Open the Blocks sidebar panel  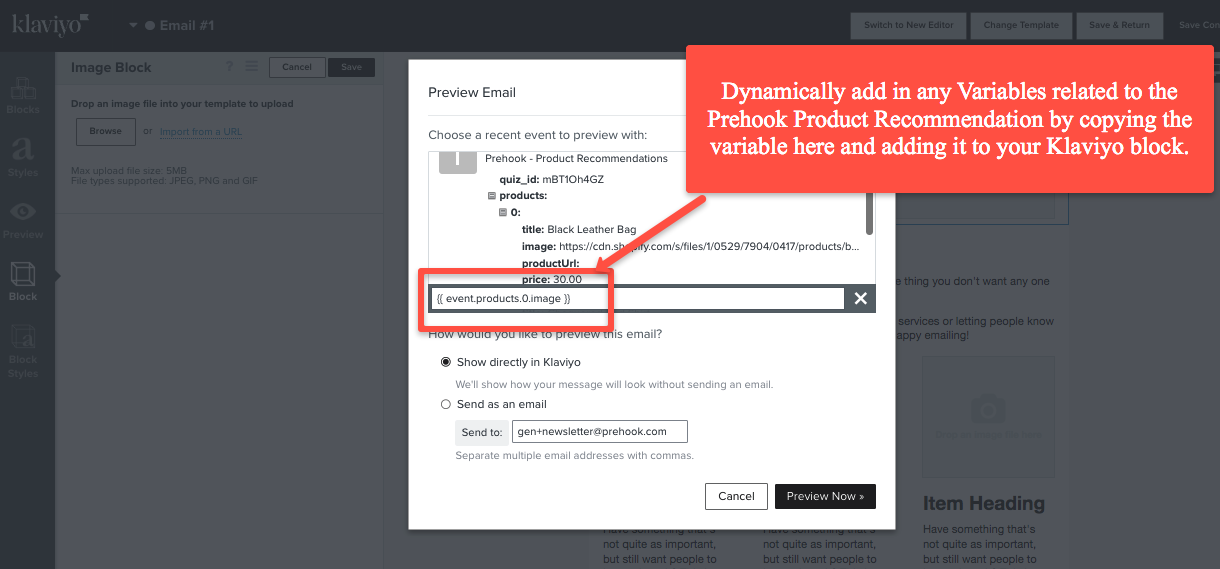[23, 95]
